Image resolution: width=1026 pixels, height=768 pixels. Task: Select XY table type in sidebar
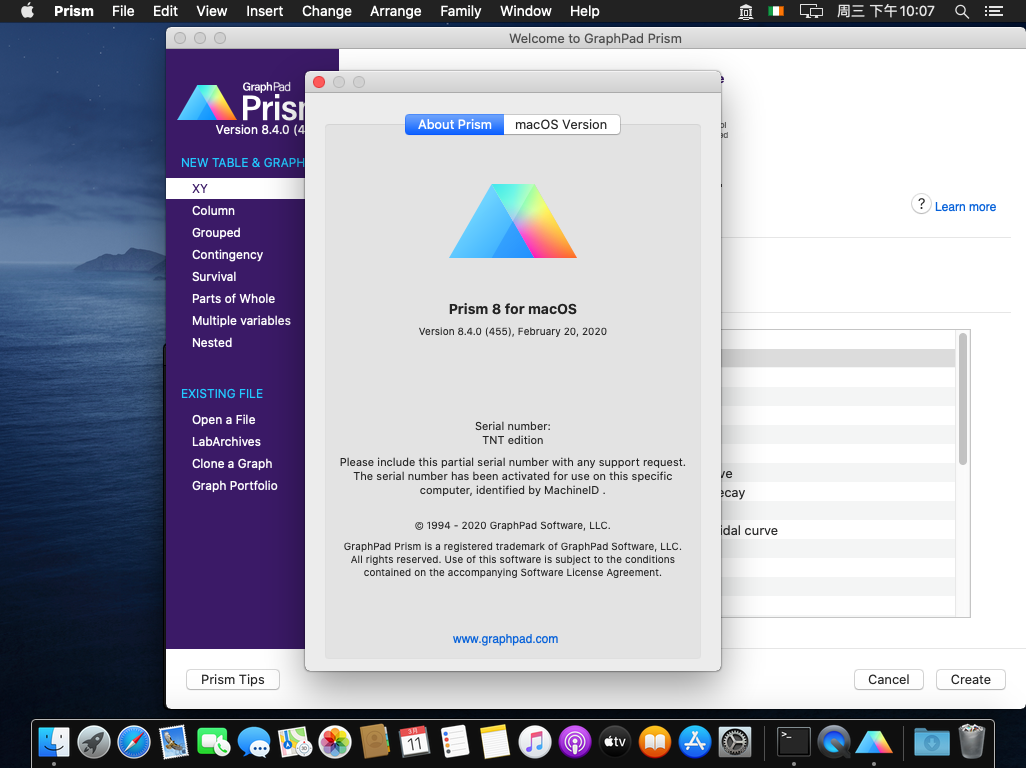click(x=236, y=188)
